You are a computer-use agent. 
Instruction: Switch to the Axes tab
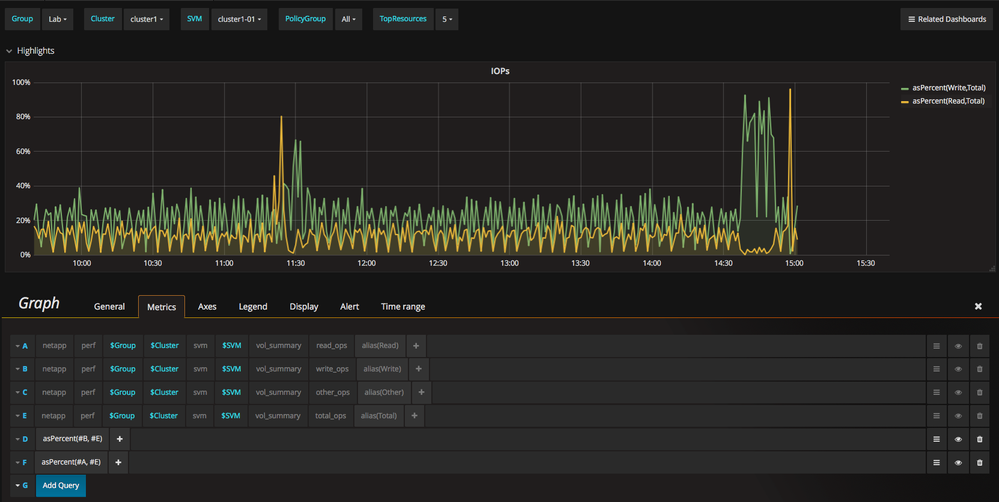(x=207, y=307)
